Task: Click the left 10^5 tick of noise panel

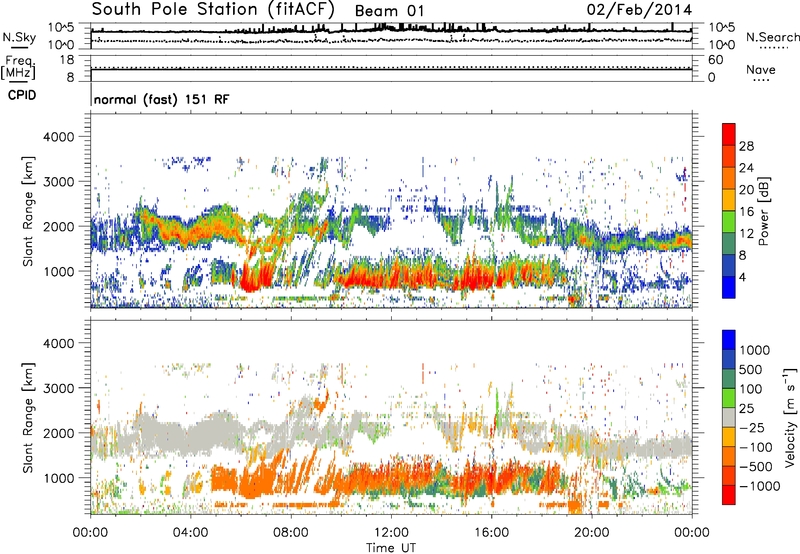Action: [61, 28]
